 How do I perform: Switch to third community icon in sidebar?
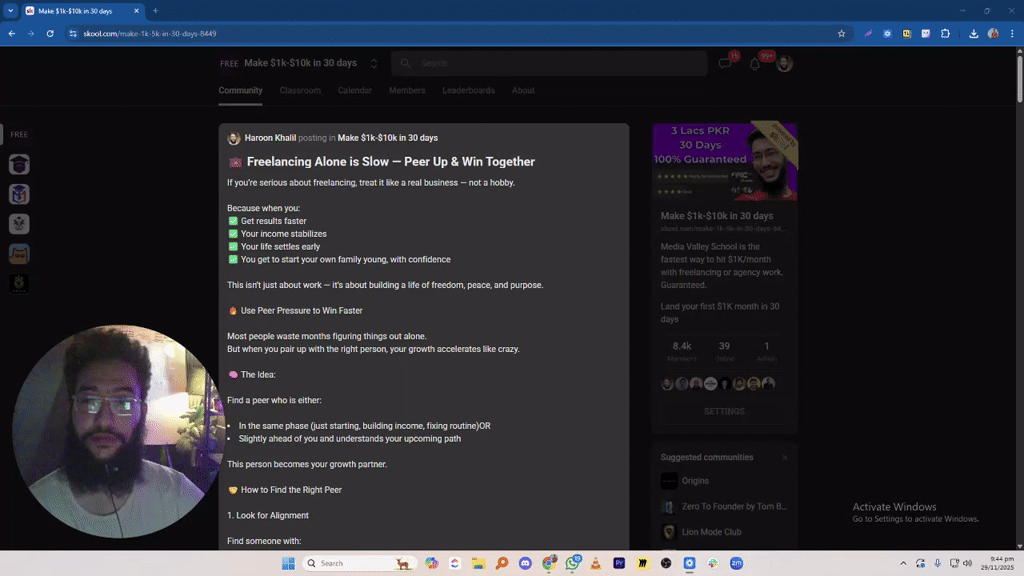coord(19,224)
